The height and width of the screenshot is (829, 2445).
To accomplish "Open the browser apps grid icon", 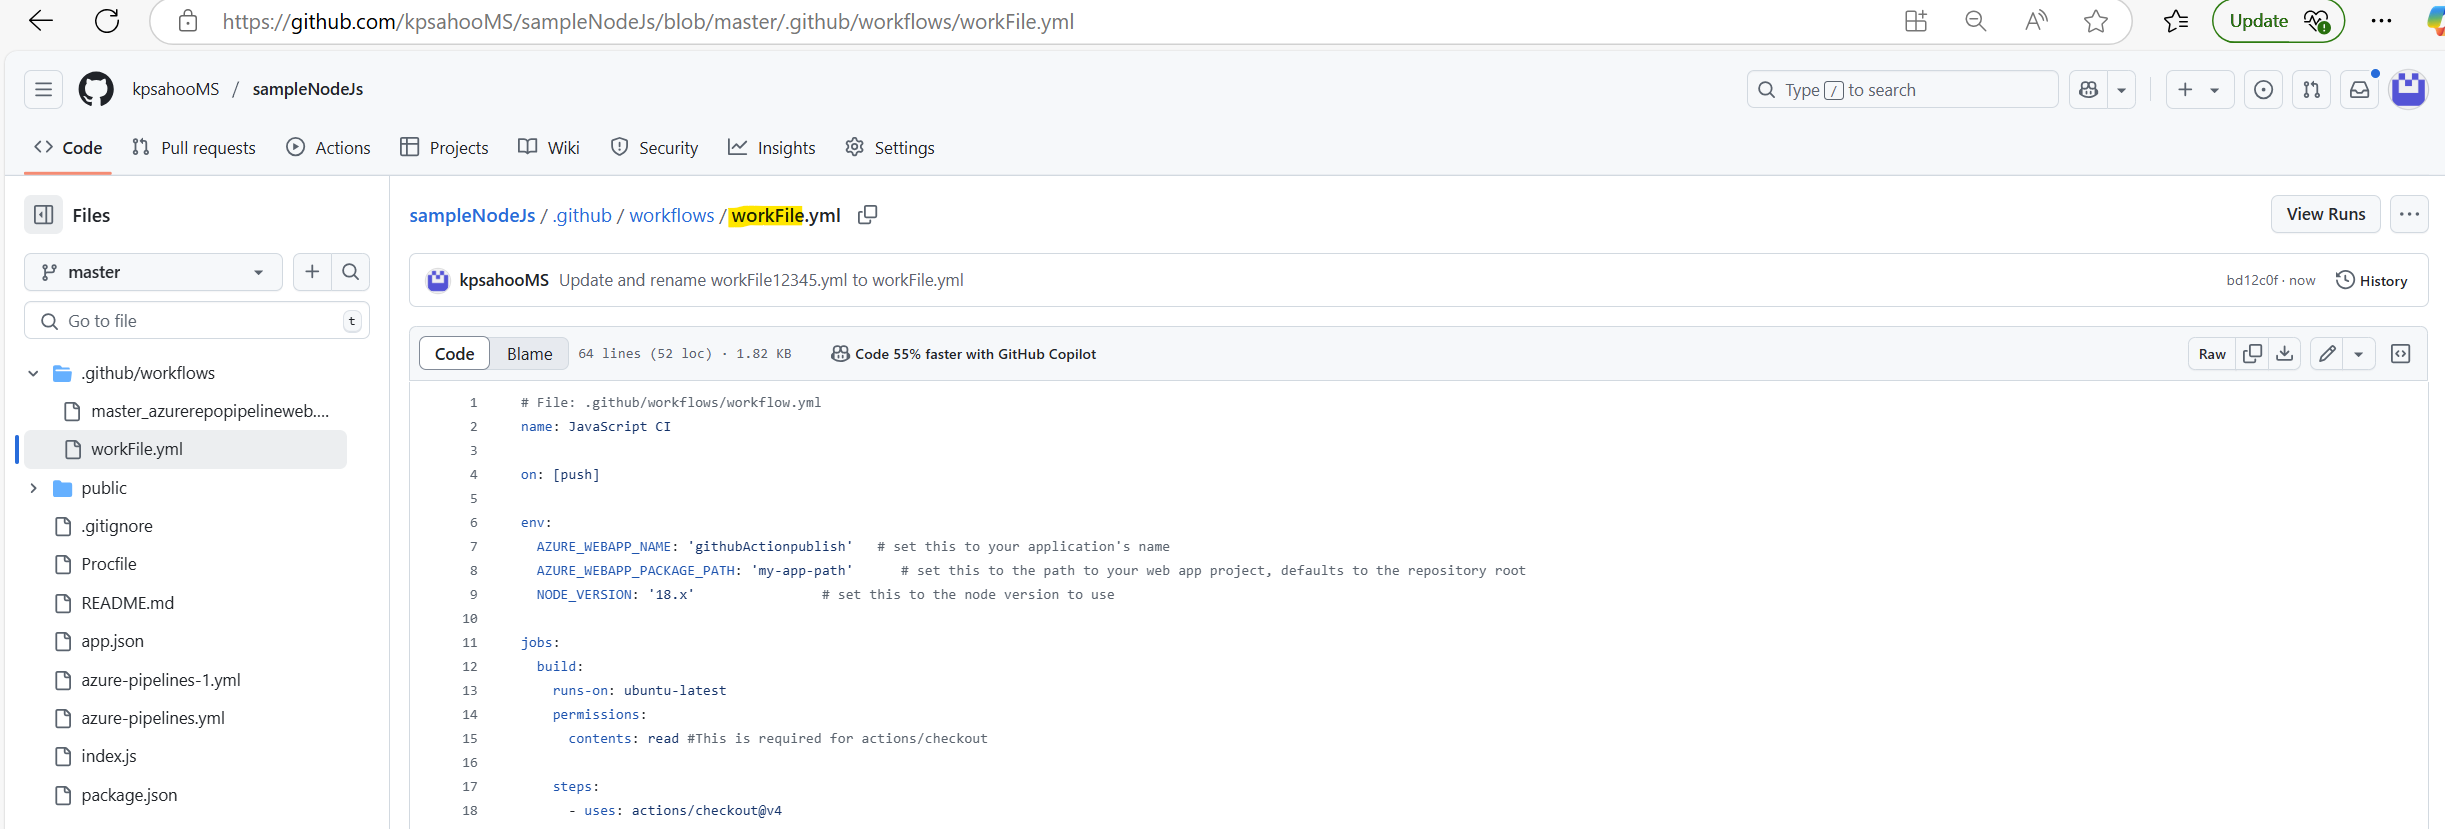I will tap(1916, 21).
